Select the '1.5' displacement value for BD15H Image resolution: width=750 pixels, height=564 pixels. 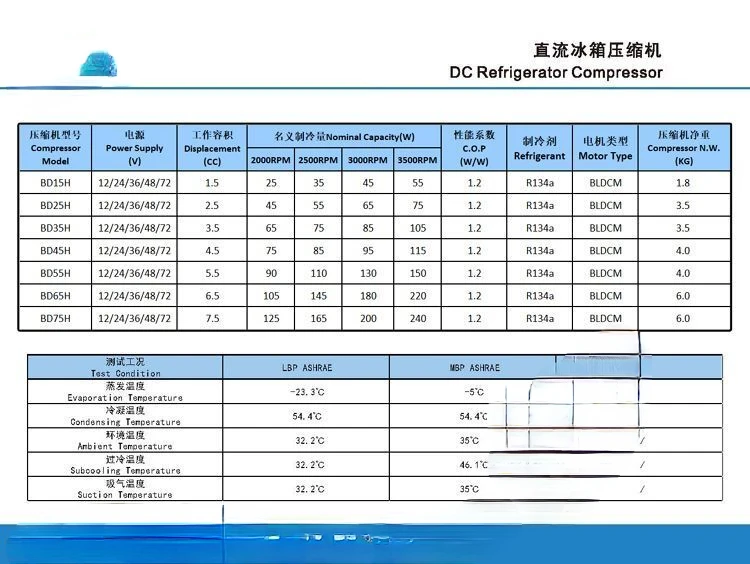212,183
